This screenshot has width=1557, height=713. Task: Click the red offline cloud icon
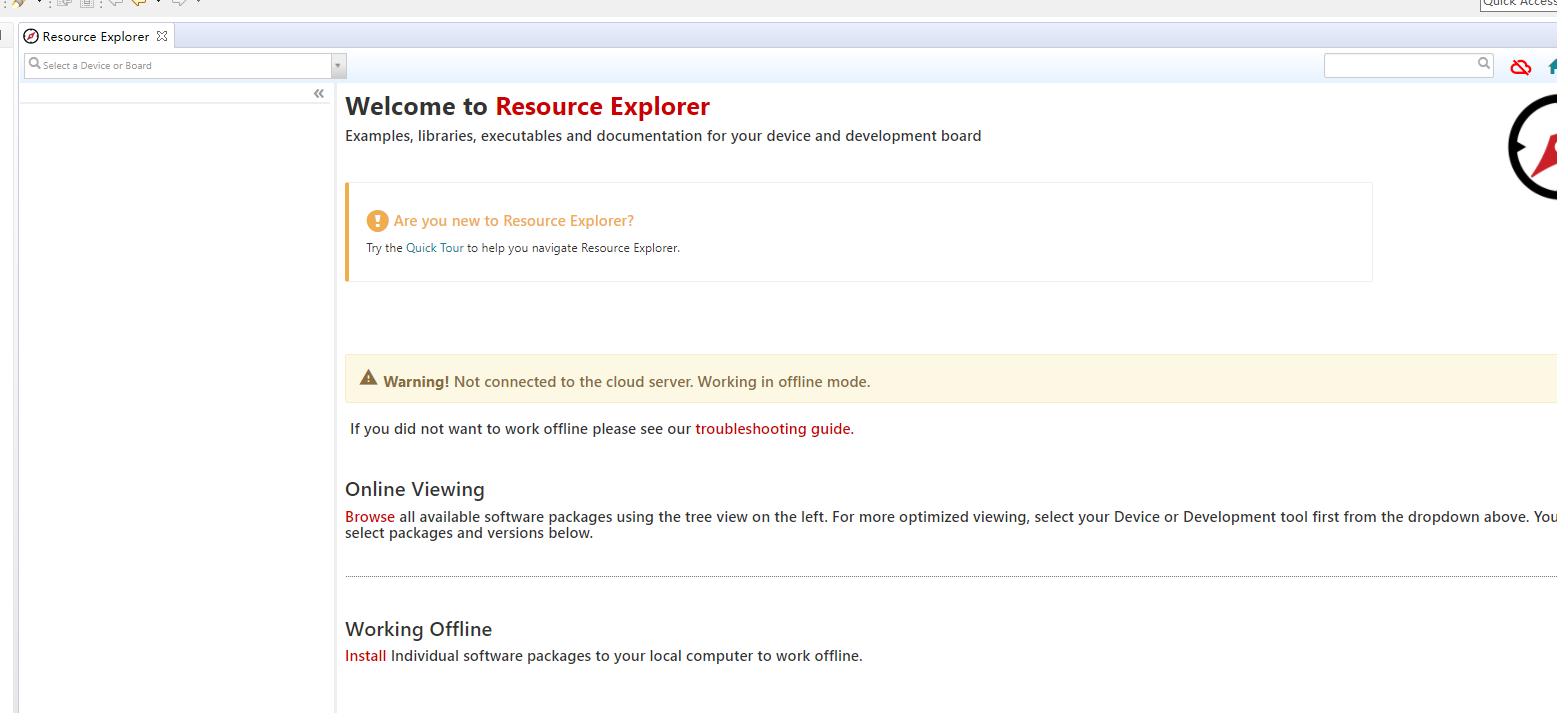[x=1520, y=67]
